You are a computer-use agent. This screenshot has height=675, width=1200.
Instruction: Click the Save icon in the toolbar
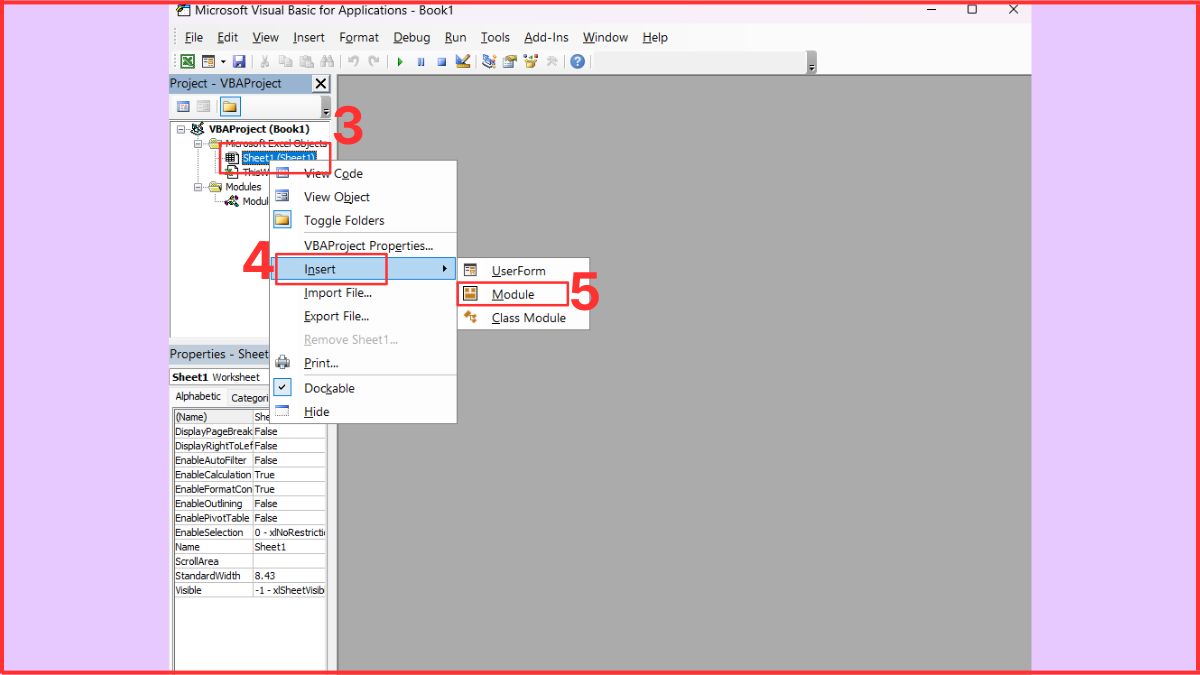pyautogui.click(x=239, y=61)
